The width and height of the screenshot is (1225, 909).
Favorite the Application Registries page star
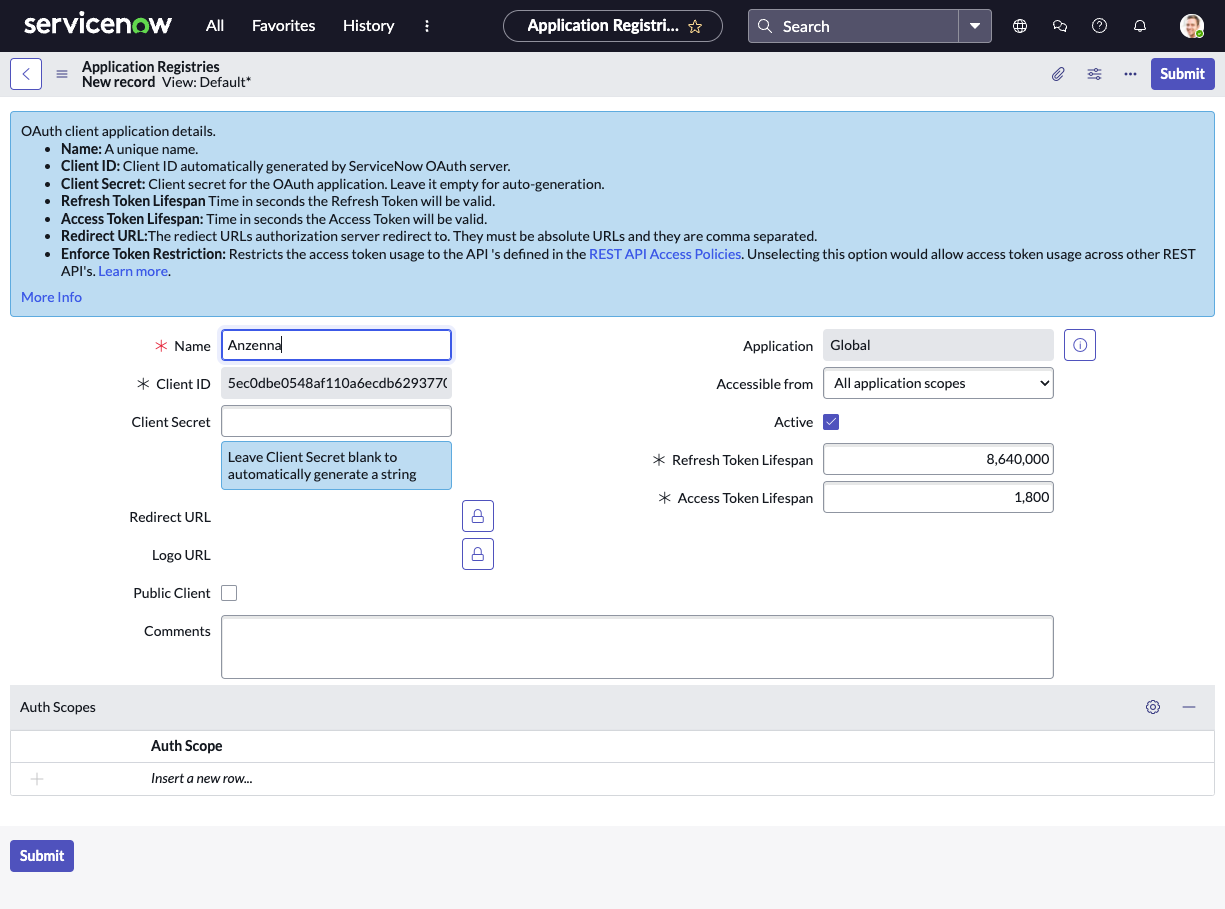[696, 27]
